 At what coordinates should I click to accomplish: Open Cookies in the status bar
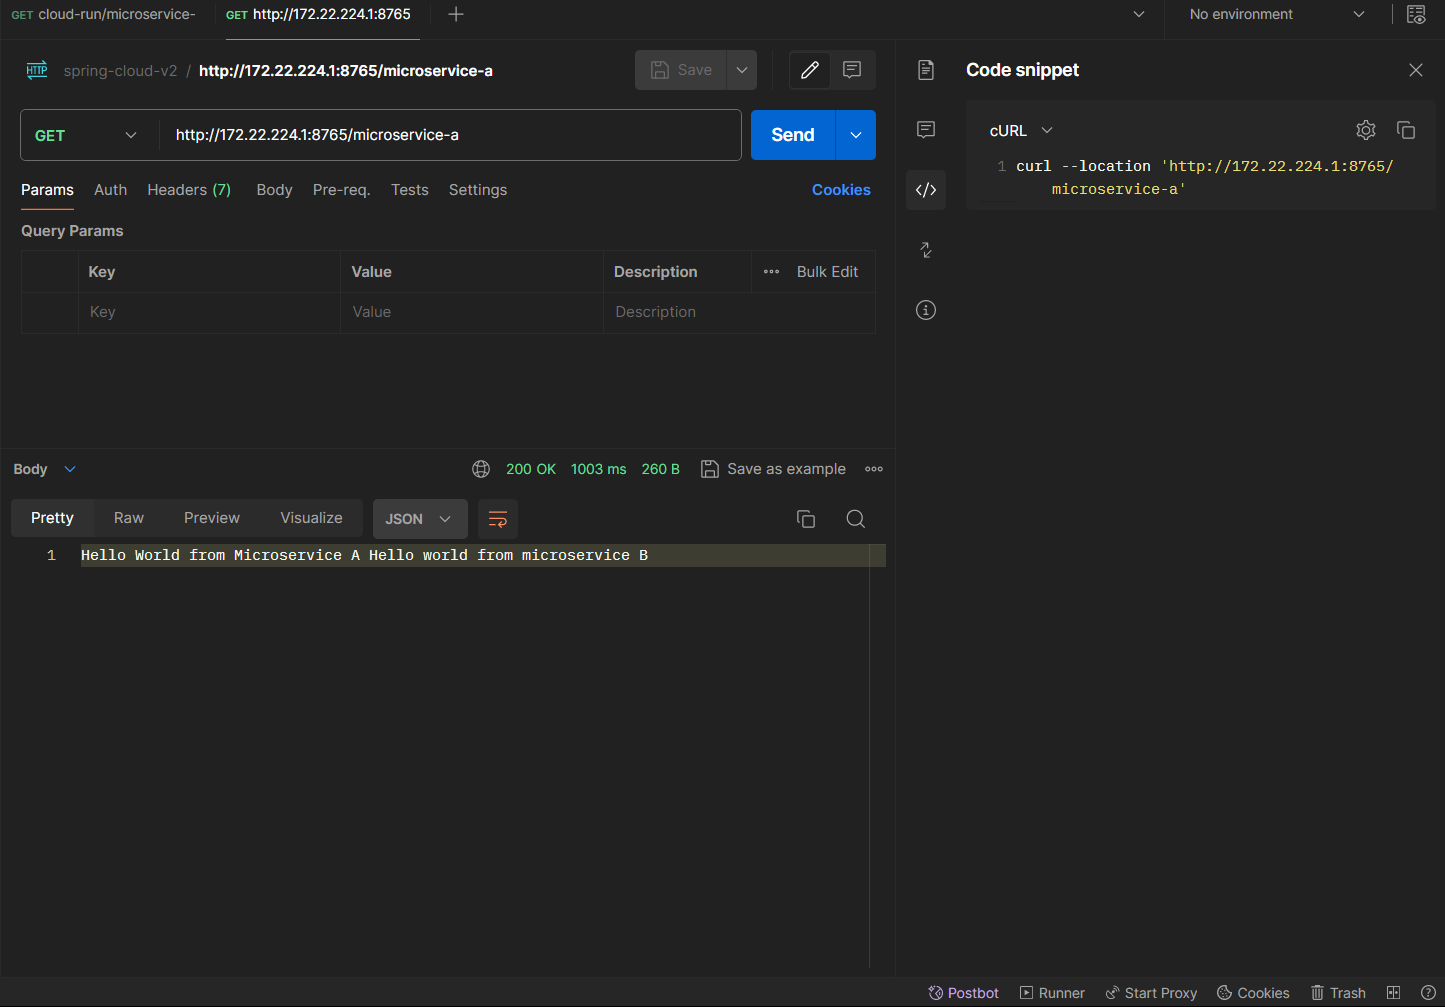pos(1253,993)
